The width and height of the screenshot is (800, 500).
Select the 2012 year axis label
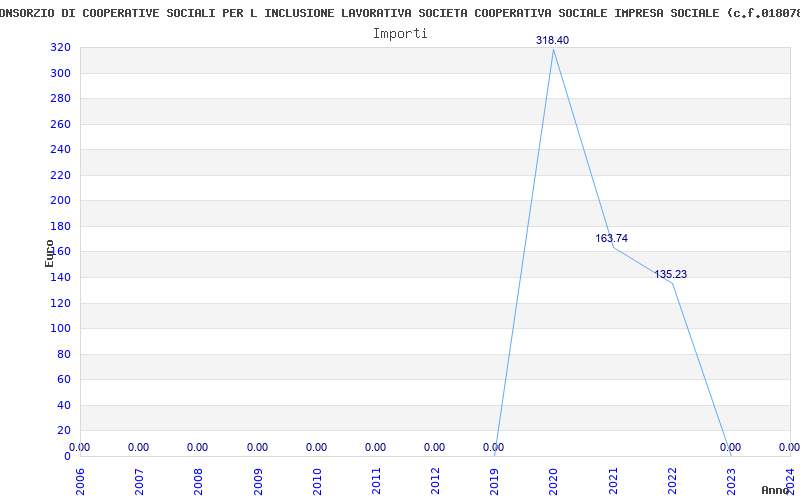tap(435, 481)
